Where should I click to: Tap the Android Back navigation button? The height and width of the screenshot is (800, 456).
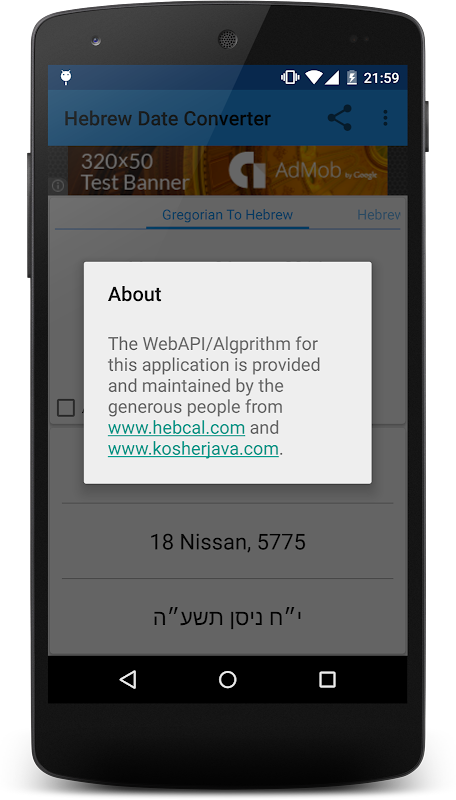click(x=128, y=679)
